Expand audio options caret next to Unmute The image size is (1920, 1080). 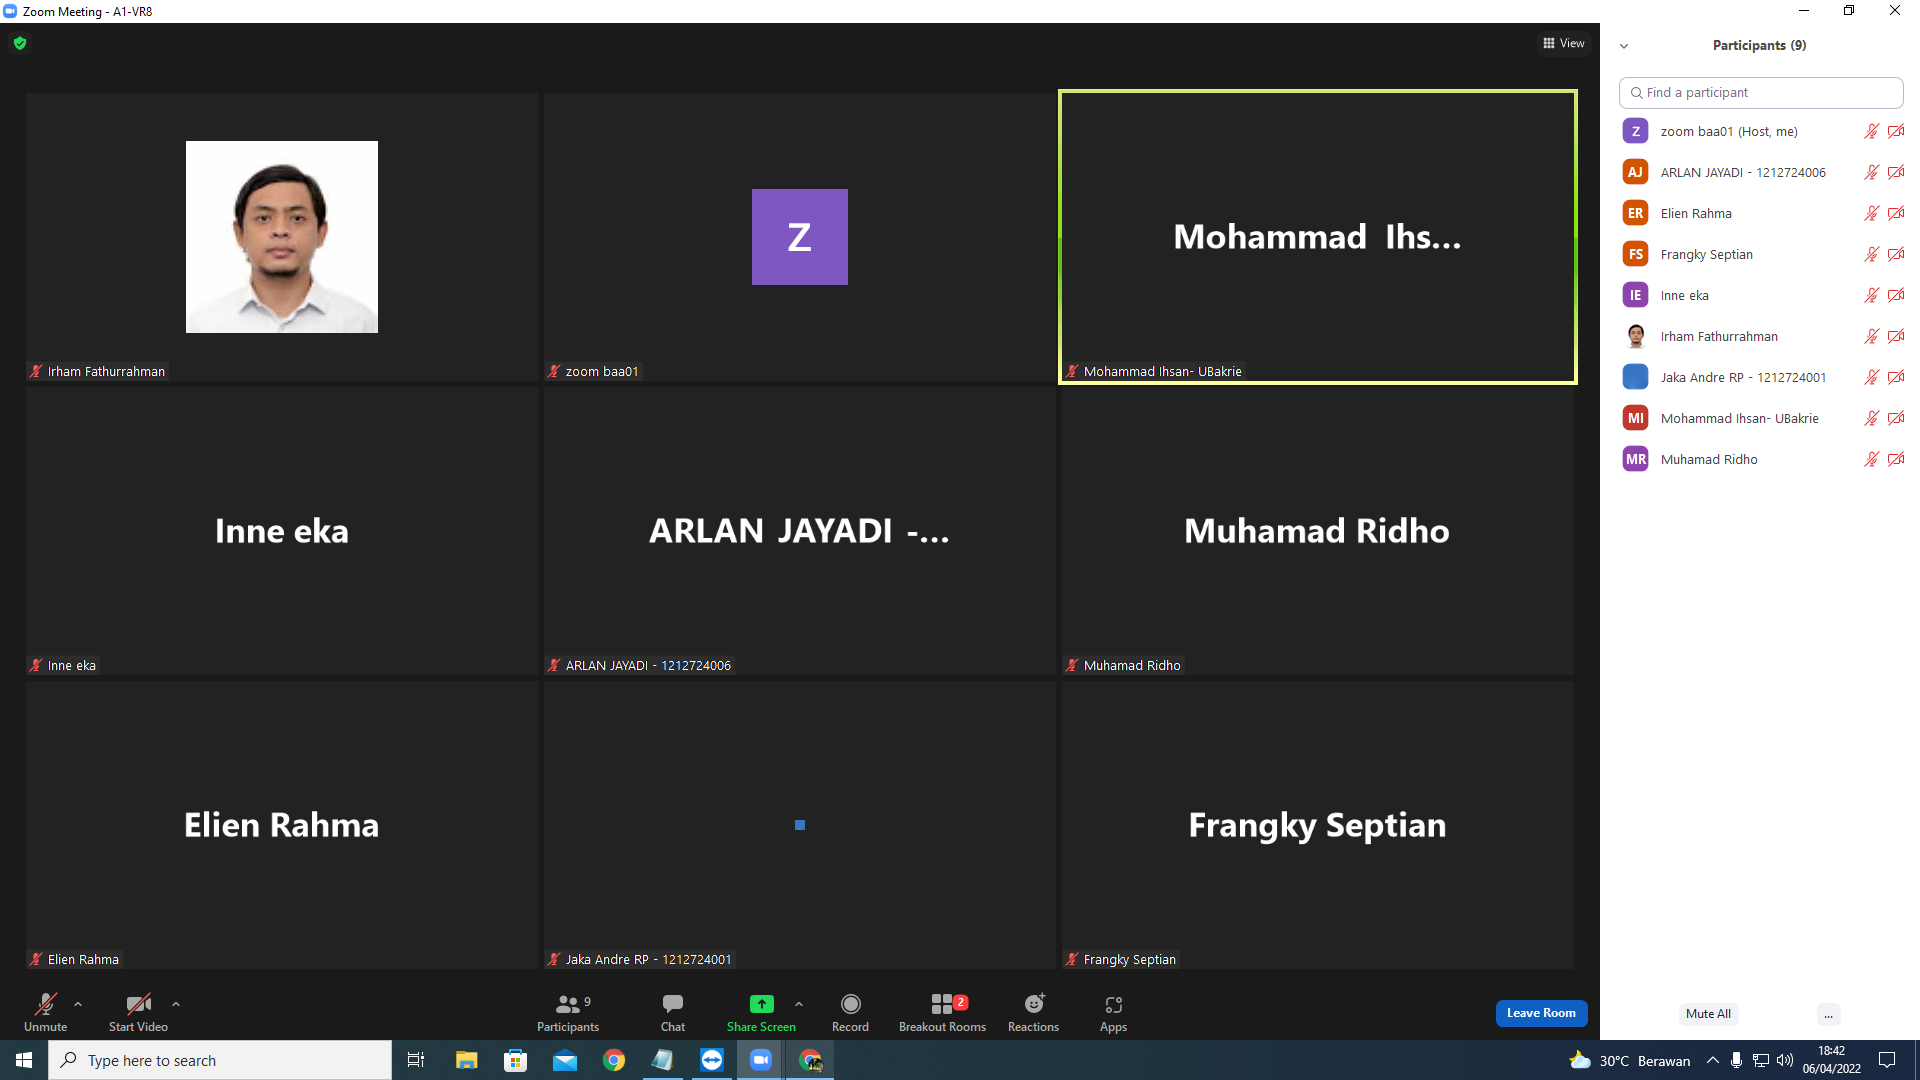[x=78, y=1004]
